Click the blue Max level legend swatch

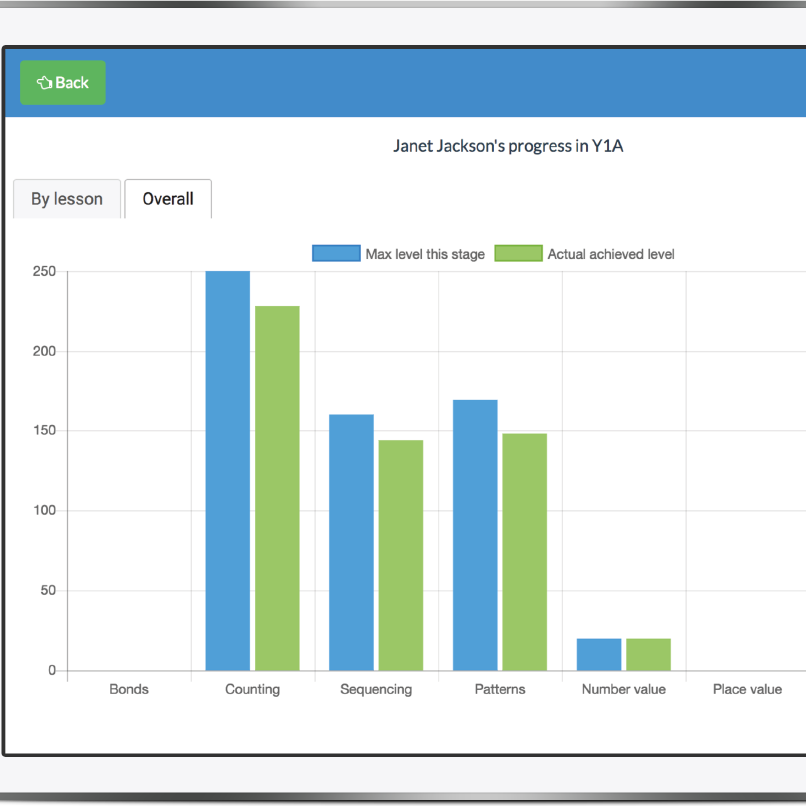pos(336,254)
